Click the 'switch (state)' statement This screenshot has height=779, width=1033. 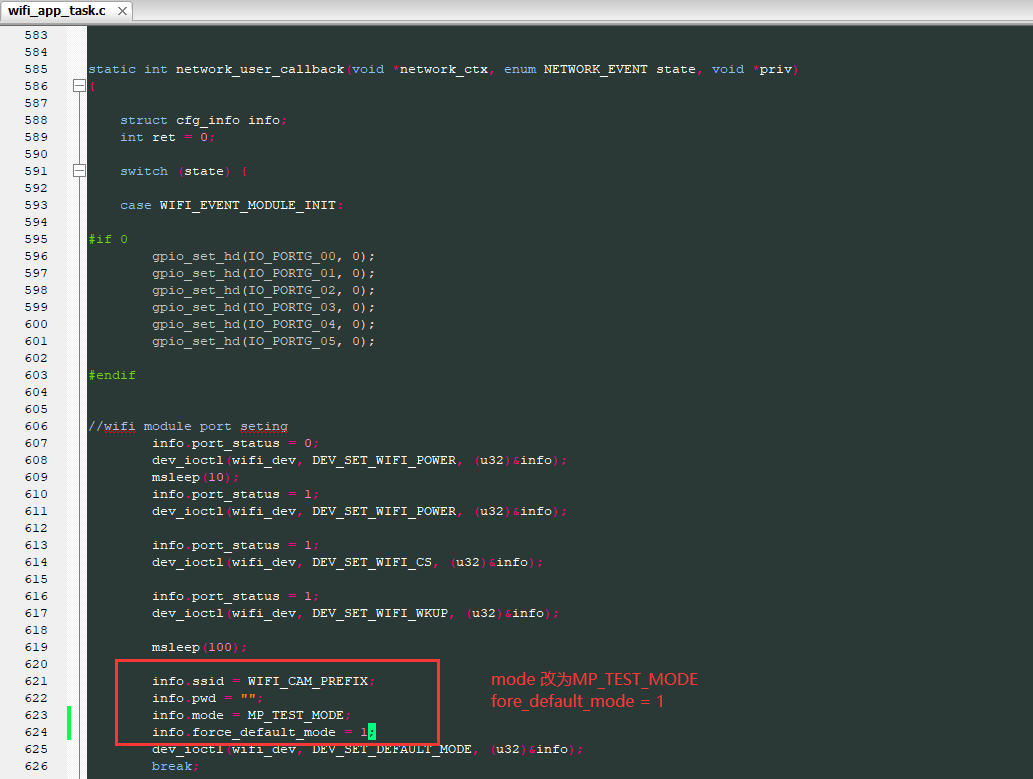(184, 171)
